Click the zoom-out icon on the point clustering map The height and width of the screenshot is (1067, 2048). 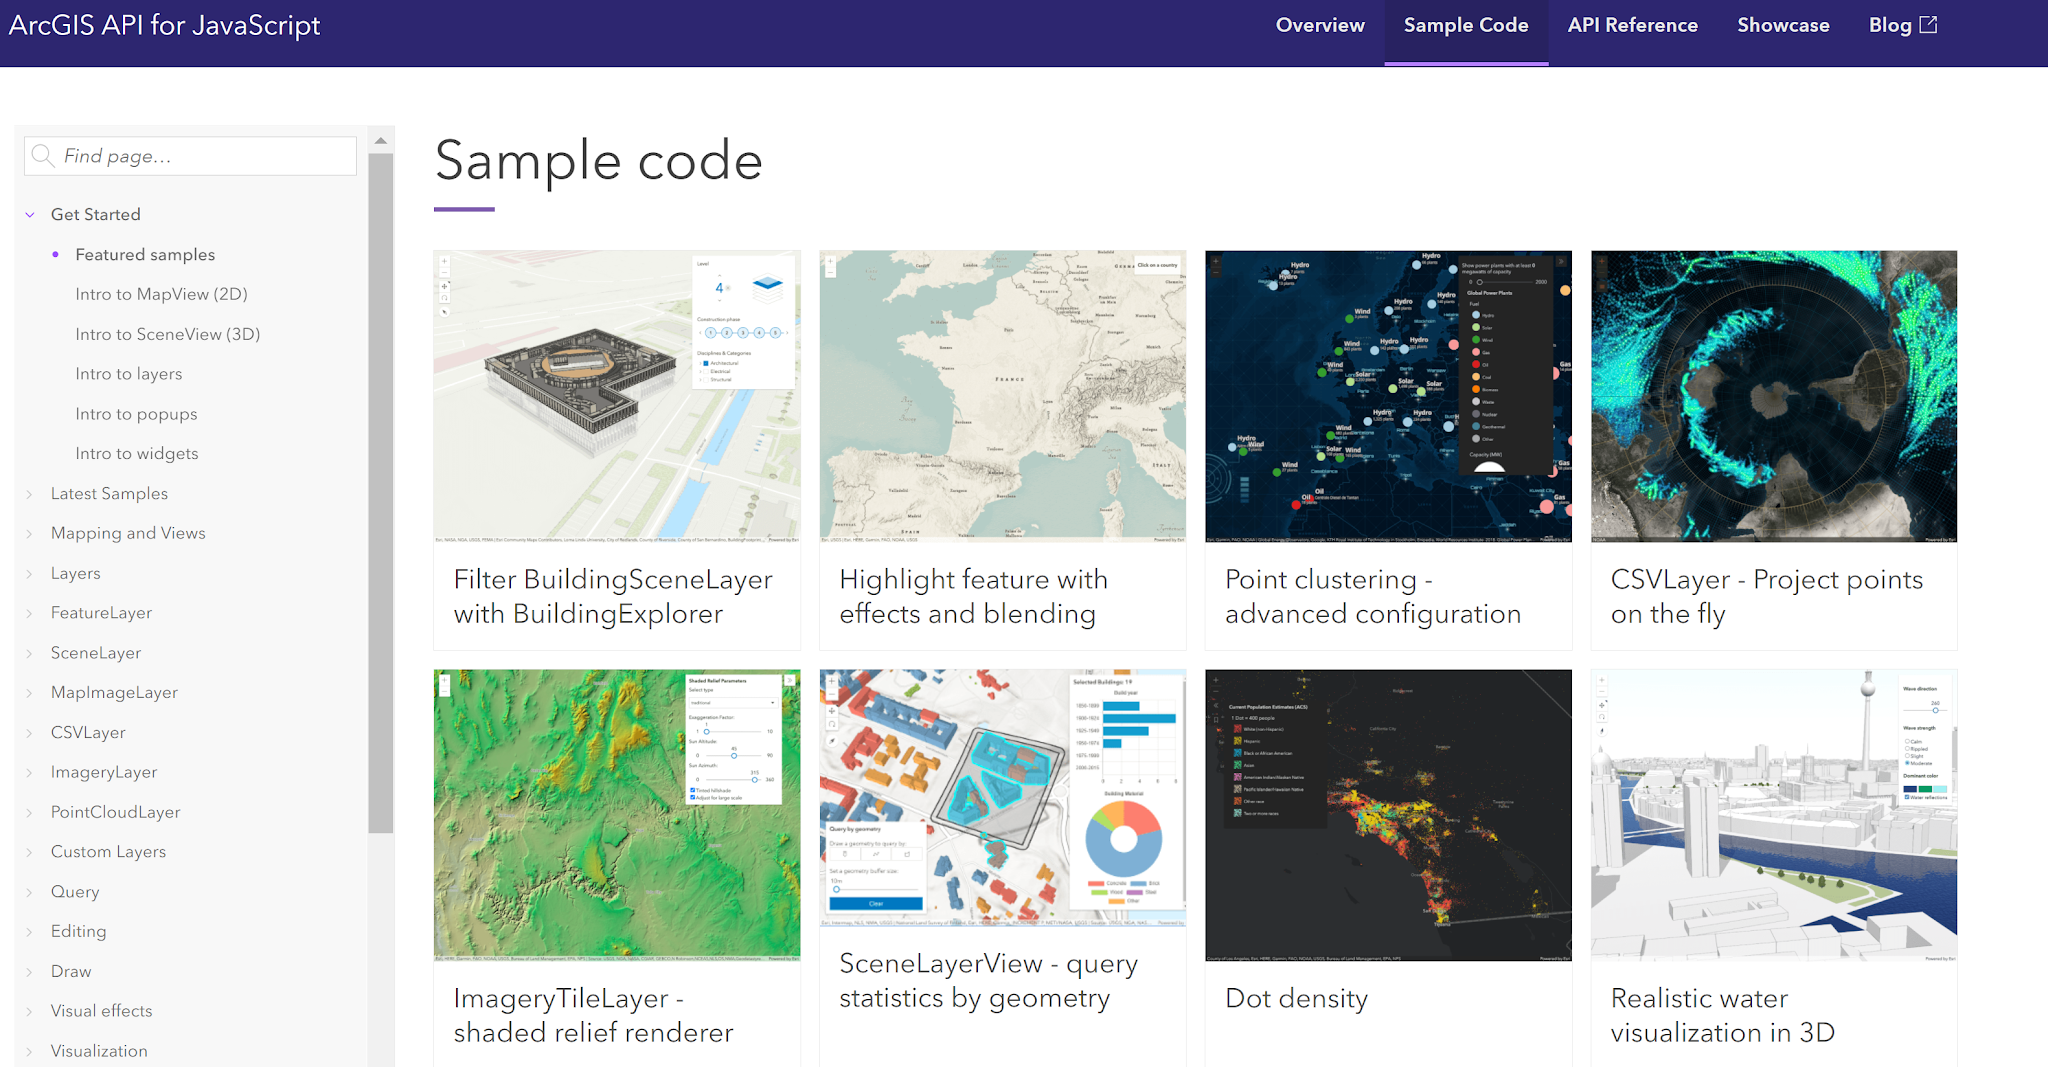[x=1216, y=272]
